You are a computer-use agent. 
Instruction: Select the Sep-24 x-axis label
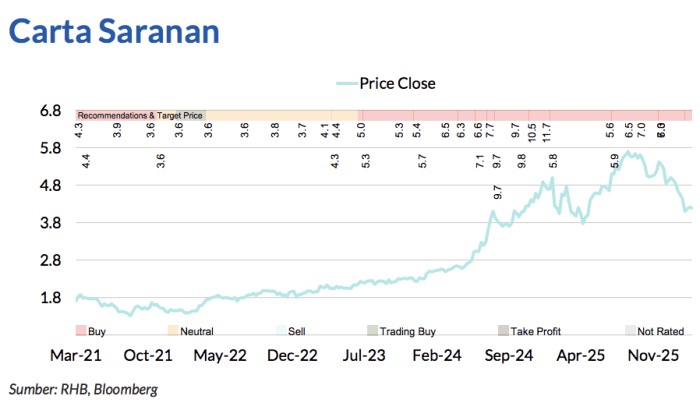pyautogui.click(x=509, y=355)
